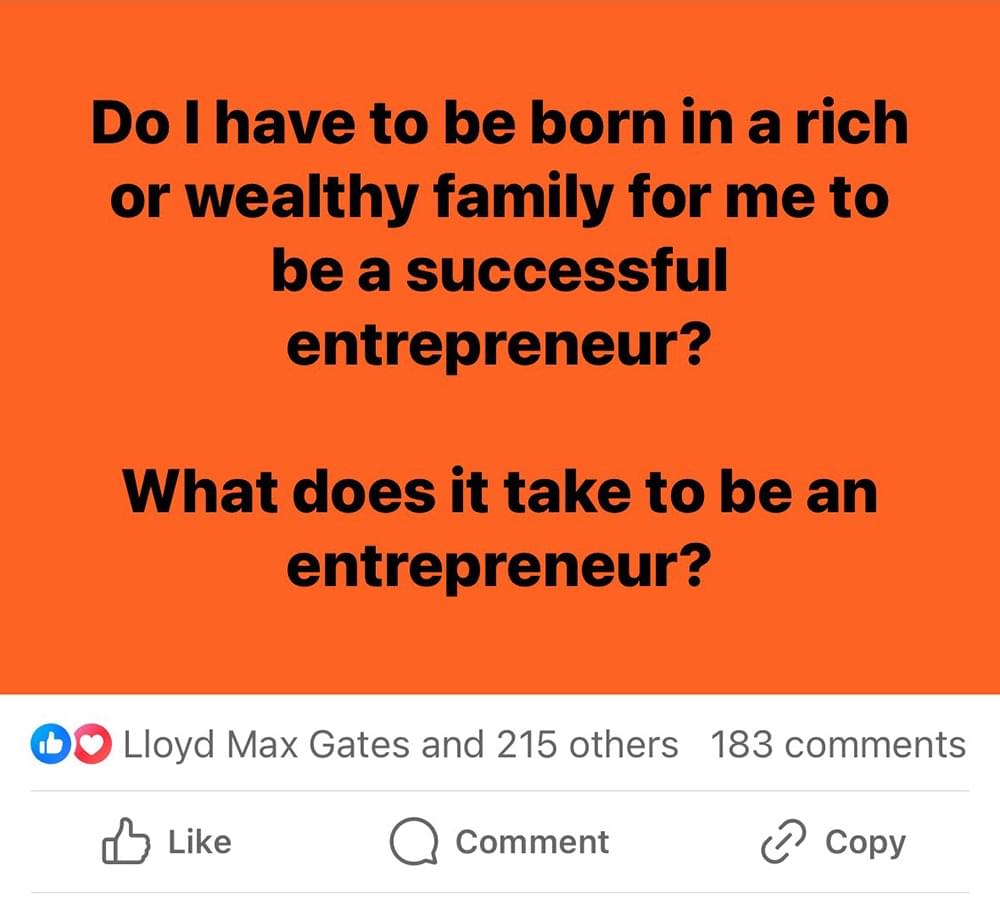This screenshot has height=897, width=1000.
Task: Click the "Like" text label
Action: pos(200,842)
